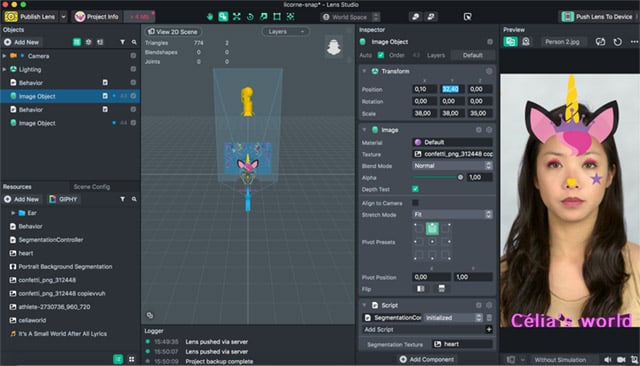Click the GIPHY button in Resources
This screenshot has height=366, width=640.
(x=63, y=199)
